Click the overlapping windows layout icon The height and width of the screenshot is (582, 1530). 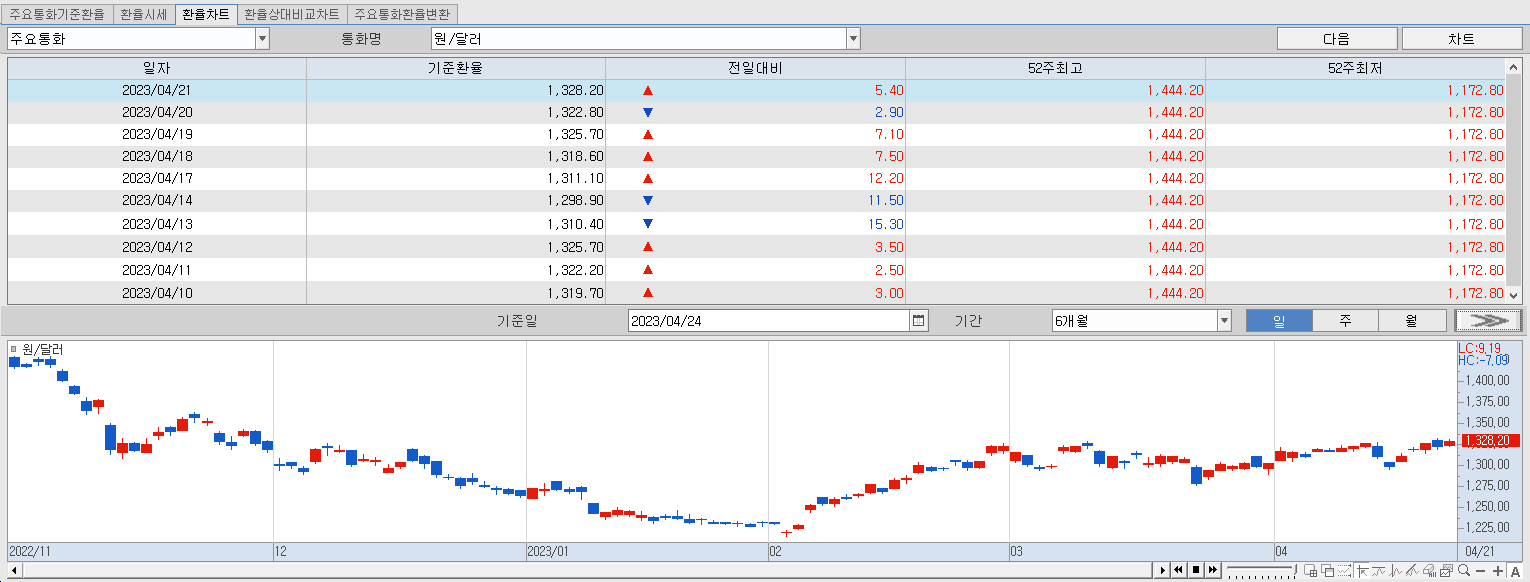click(1328, 571)
